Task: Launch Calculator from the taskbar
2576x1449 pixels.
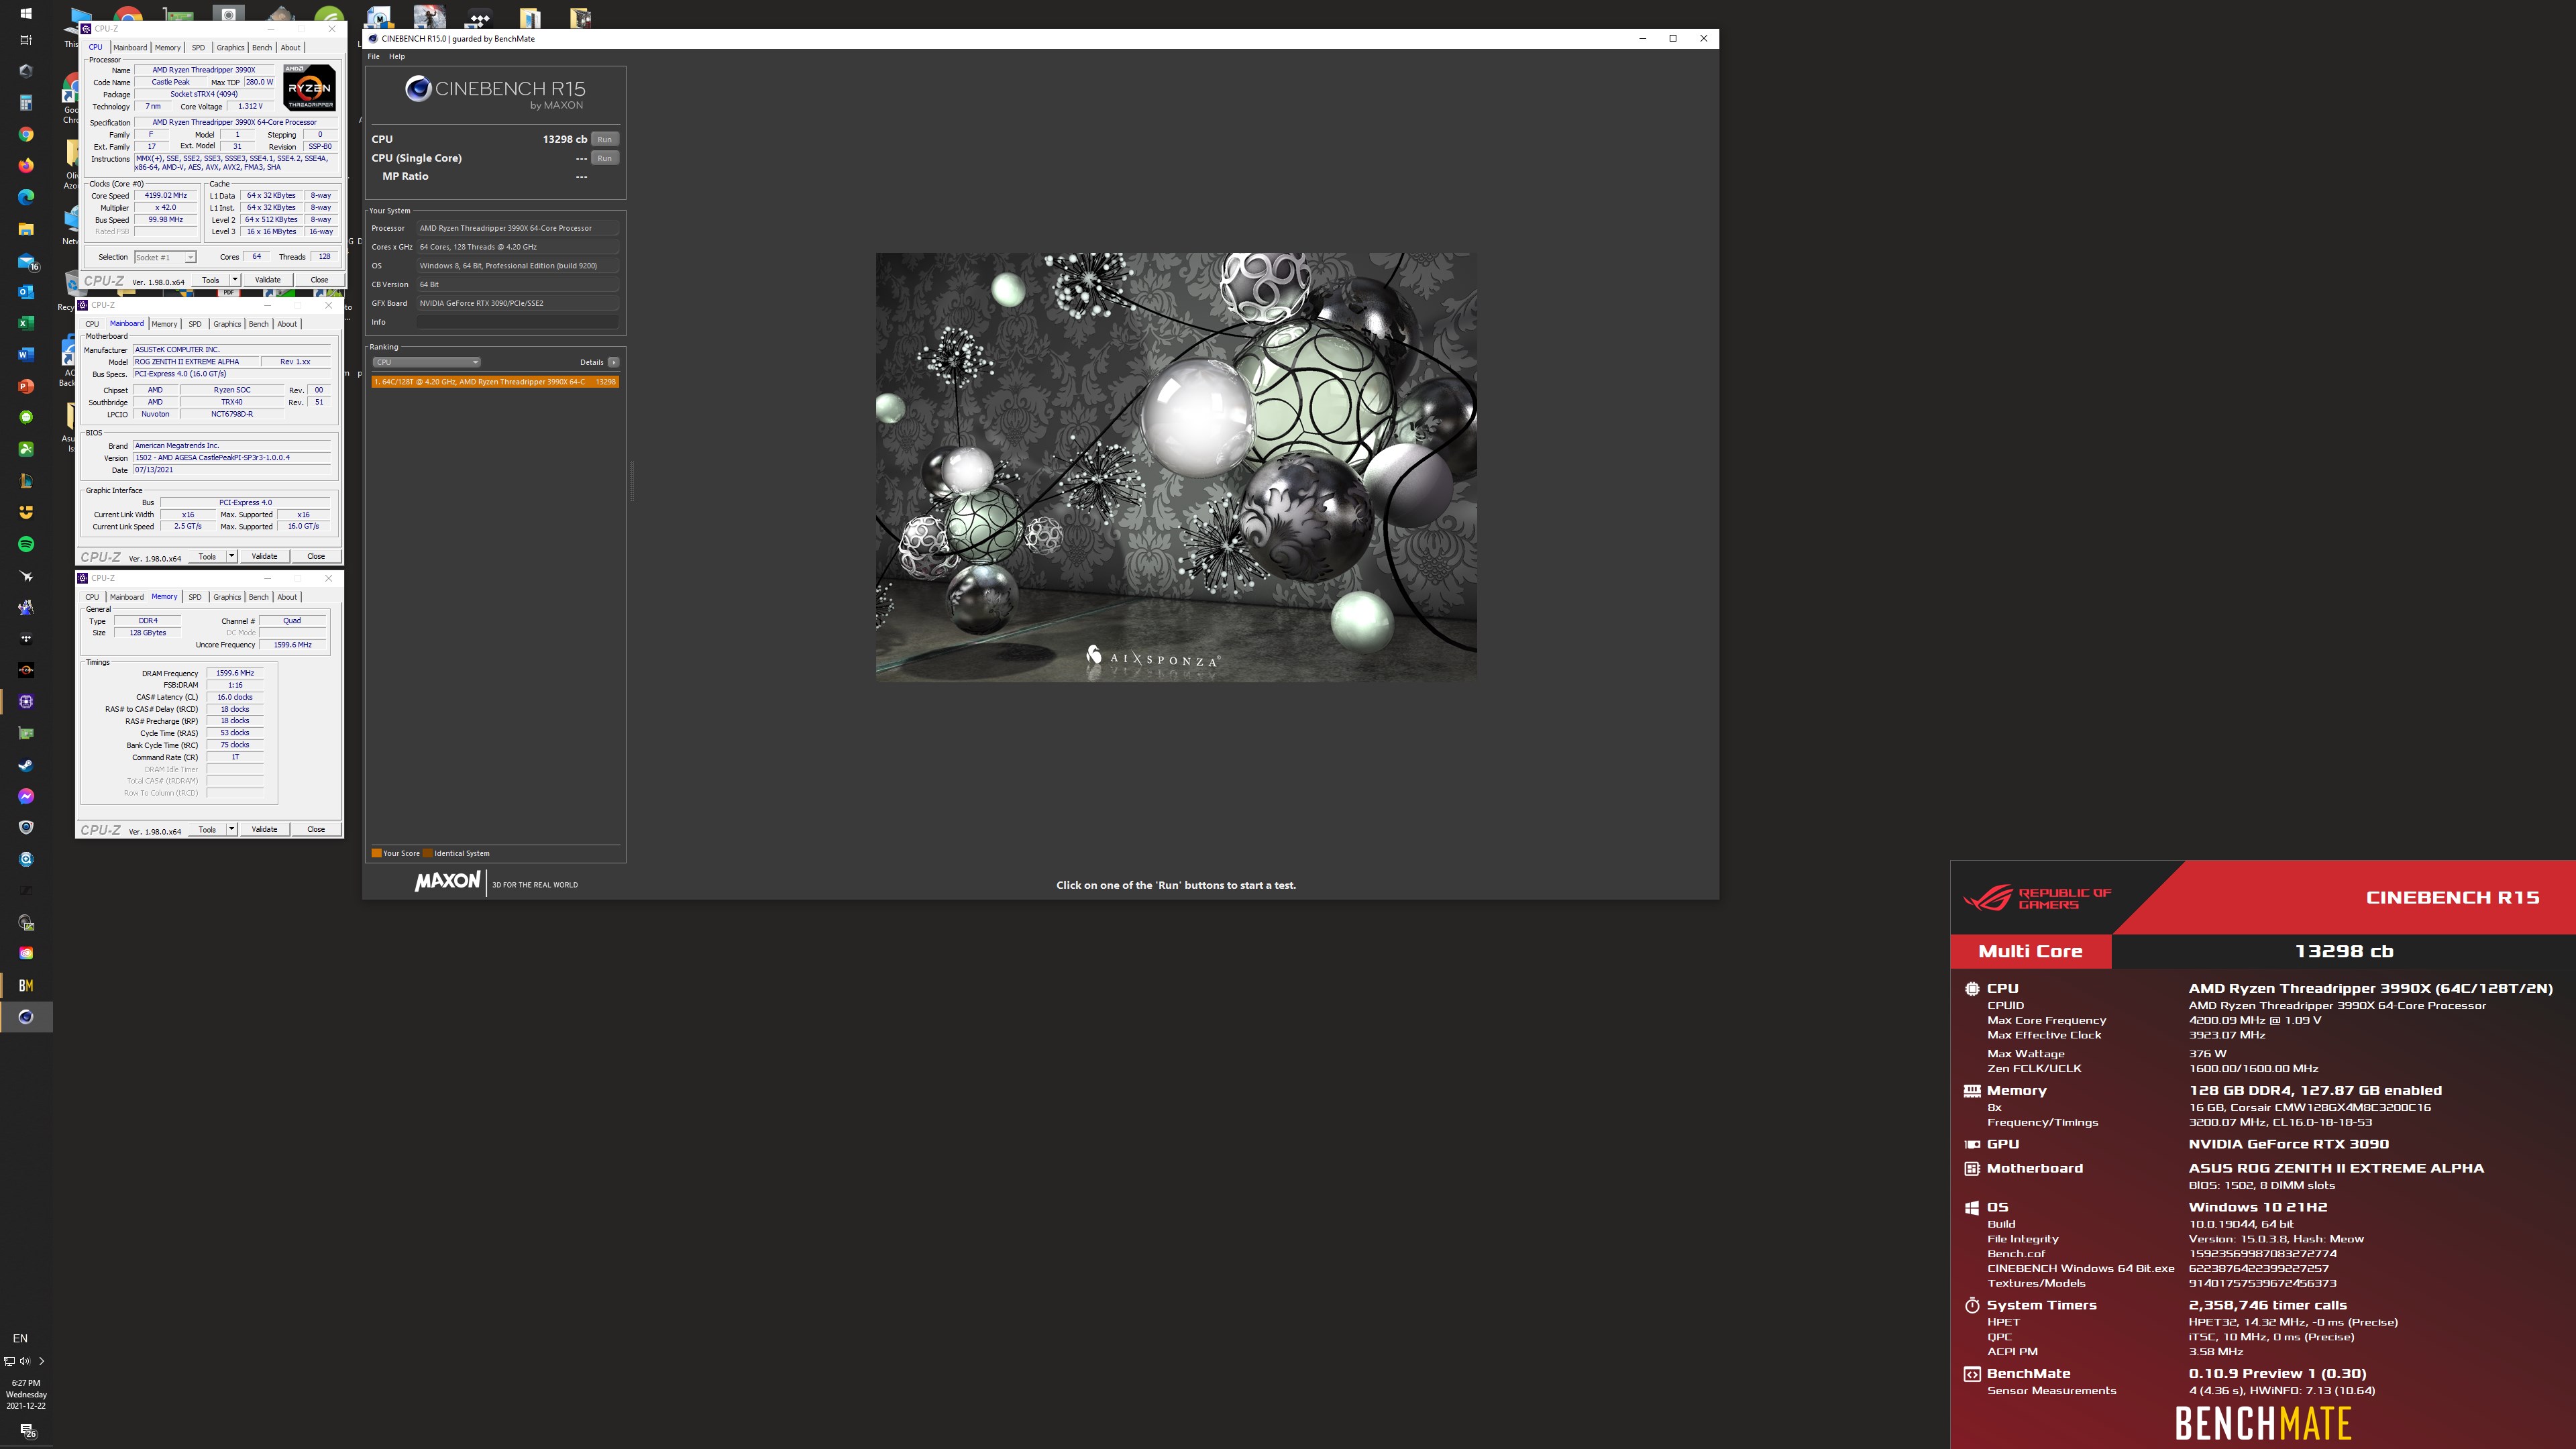Action: point(26,103)
